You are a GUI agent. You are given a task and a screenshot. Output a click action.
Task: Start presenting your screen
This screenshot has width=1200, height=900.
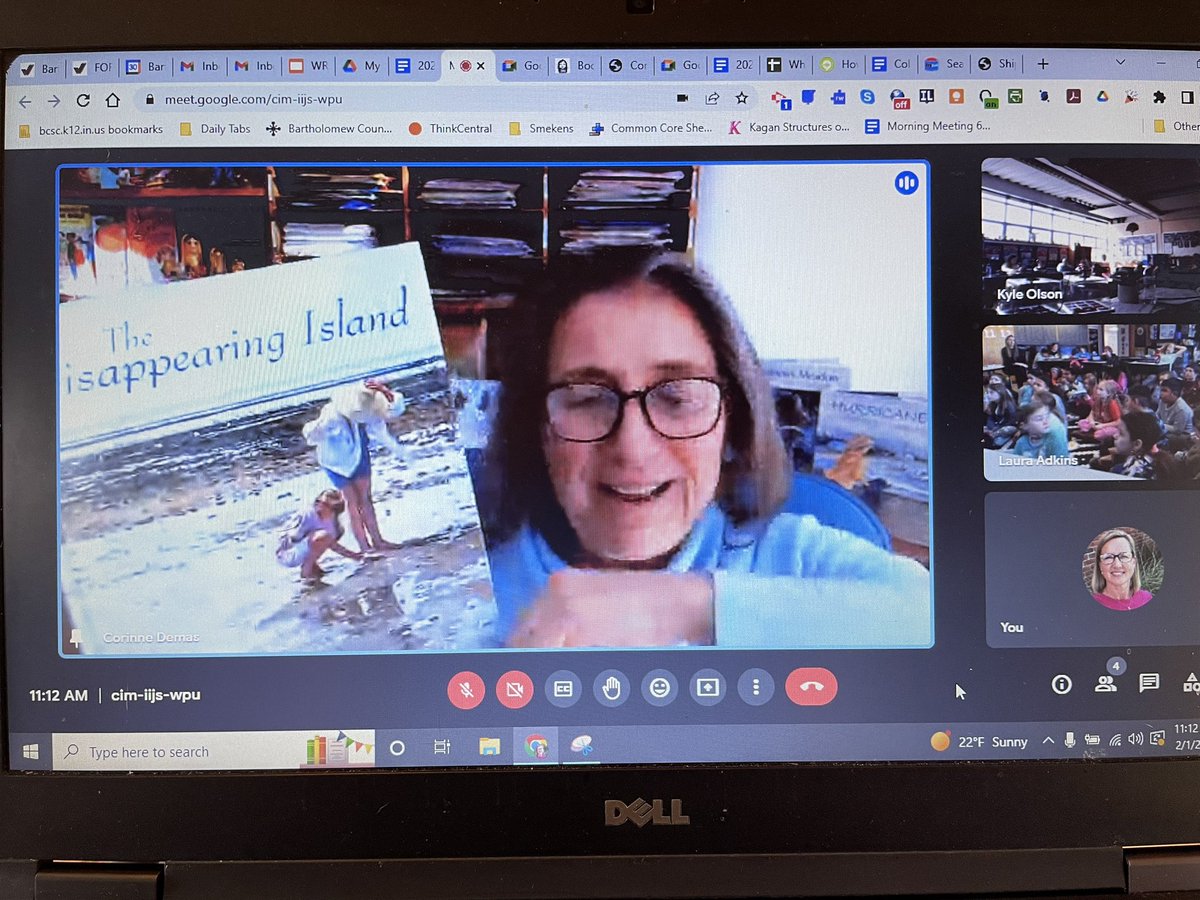[707, 687]
